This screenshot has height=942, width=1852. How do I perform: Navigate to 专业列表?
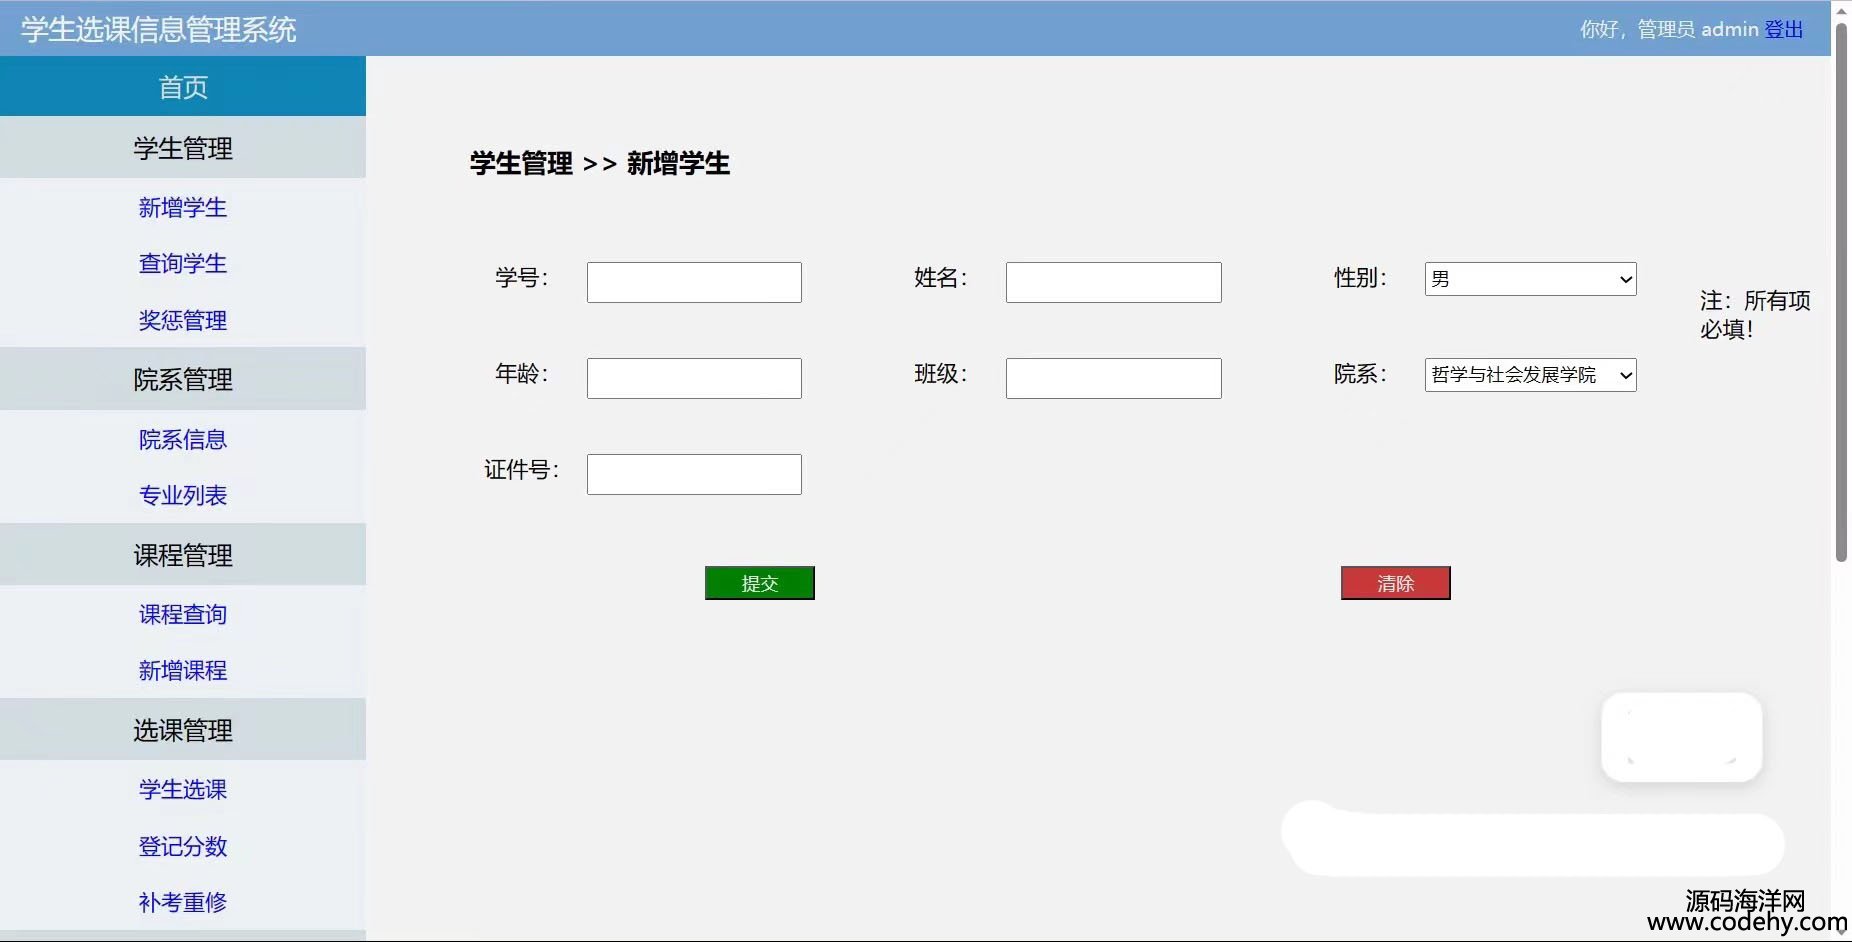point(183,495)
